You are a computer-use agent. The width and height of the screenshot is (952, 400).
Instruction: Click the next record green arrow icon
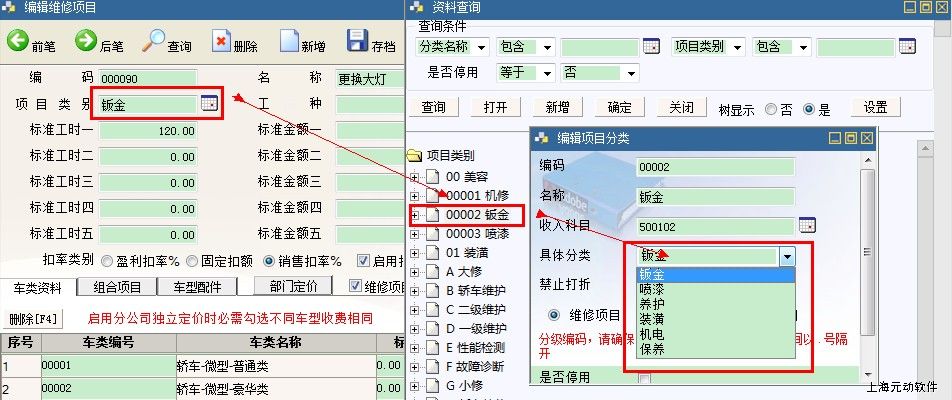(84, 42)
